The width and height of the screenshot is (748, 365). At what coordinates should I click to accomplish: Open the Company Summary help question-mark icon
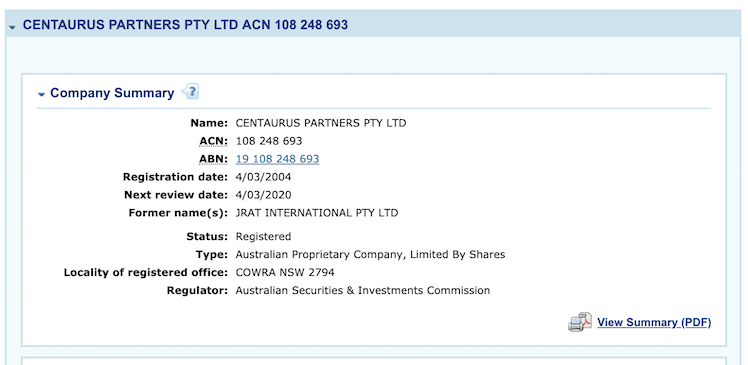tap(190, 92)
